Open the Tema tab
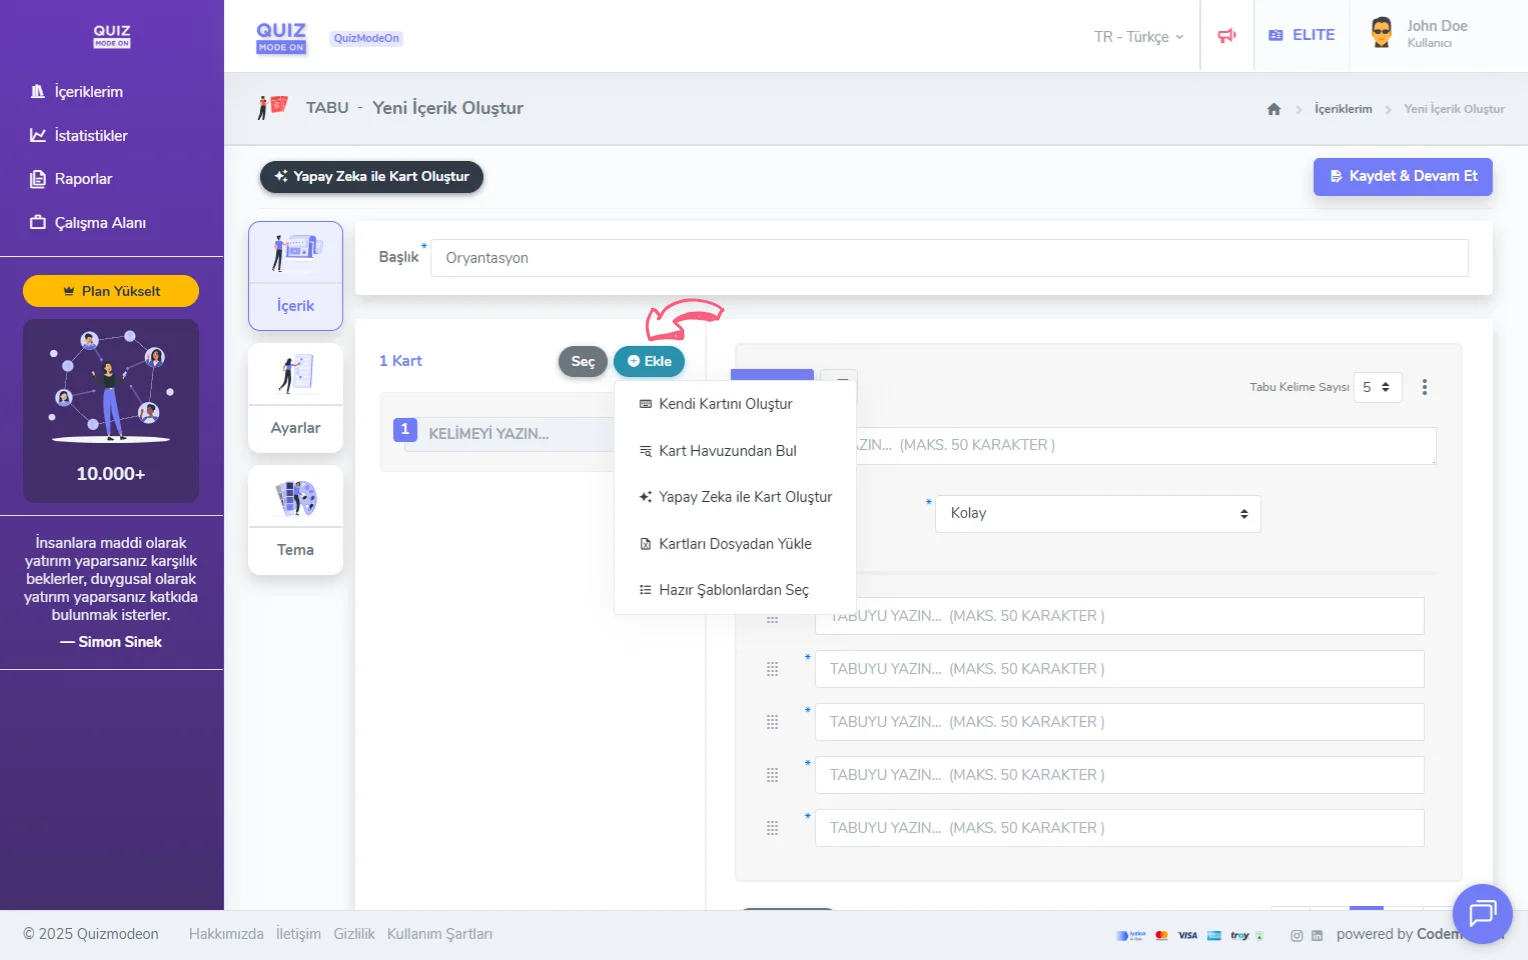 coord(295,520)
